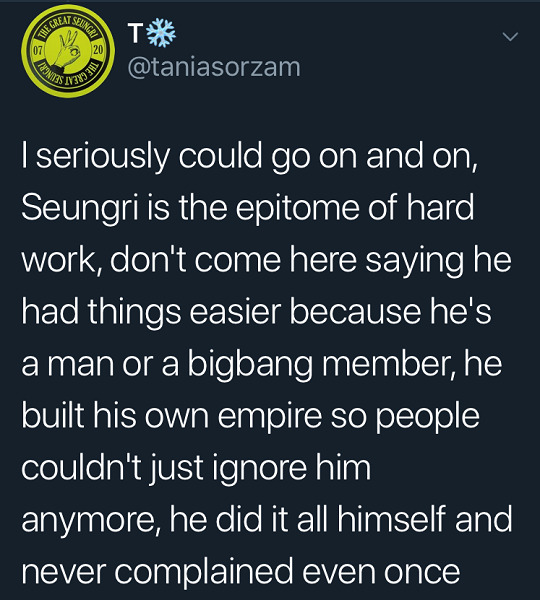This screenshot has width=540, height=600.
Task: Click the line 'couldn't just ignore him'
Action: click(x=196, y=466)
